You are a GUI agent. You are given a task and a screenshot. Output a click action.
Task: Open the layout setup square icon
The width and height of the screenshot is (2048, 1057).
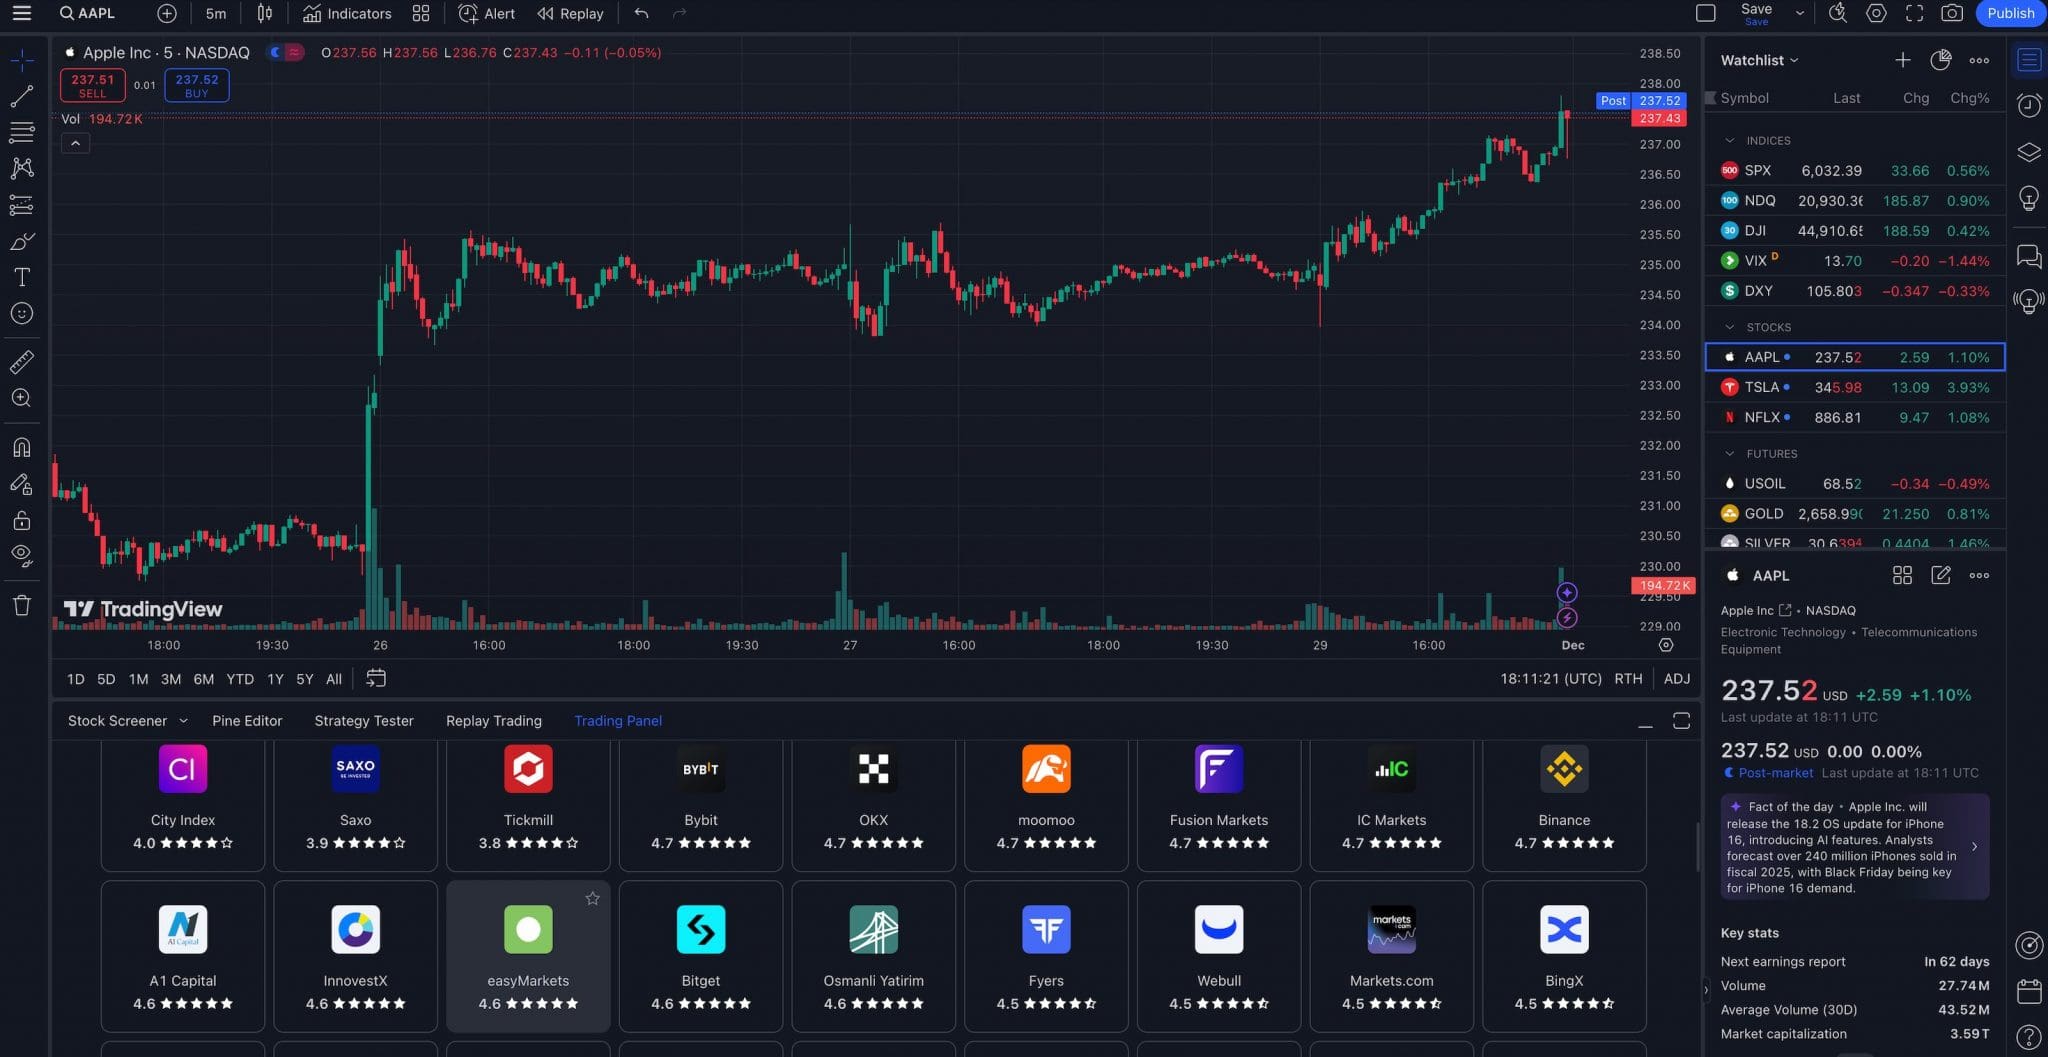coord(1706,13)
